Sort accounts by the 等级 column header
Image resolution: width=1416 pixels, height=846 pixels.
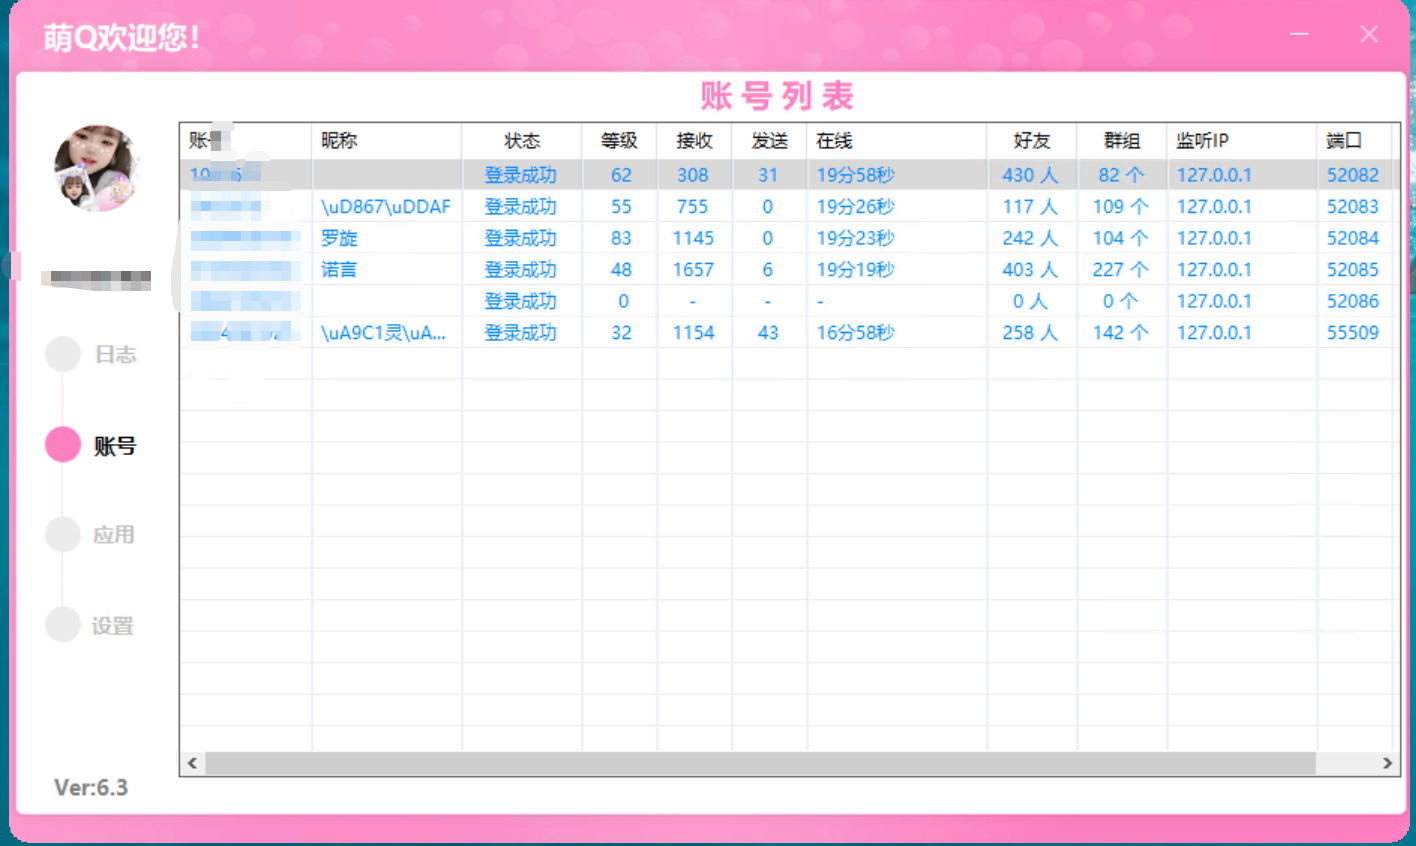(x=618, y=141)
